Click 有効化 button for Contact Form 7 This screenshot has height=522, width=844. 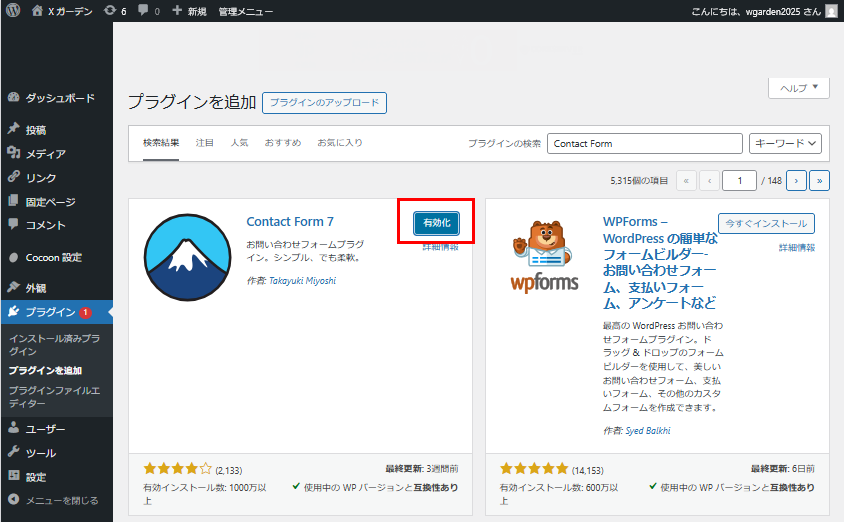pos(437,223)
